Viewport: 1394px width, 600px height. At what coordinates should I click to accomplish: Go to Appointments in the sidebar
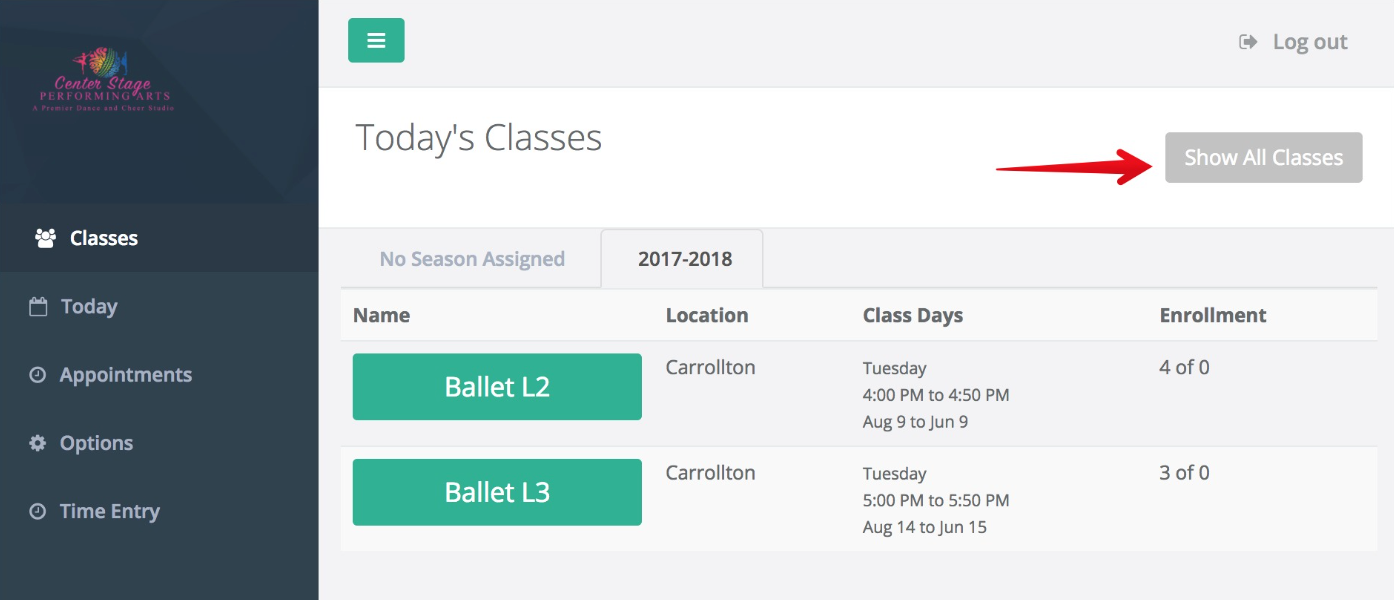159,375
